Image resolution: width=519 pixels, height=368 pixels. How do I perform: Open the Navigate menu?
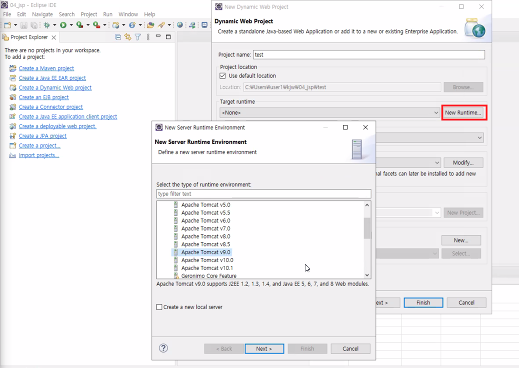pos(42,14)
